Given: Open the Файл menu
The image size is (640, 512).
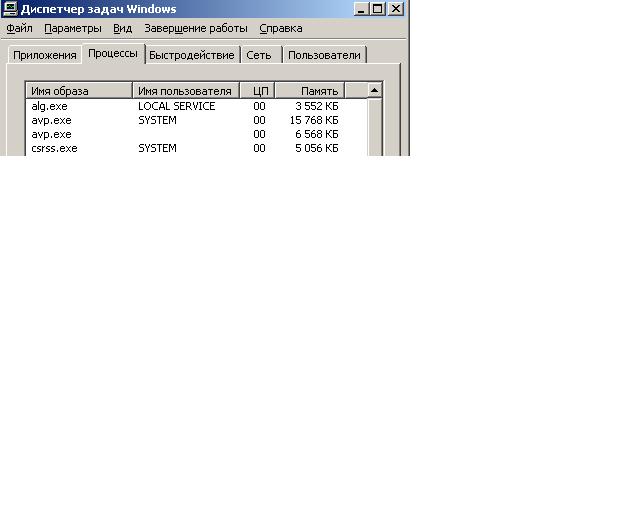Looking at the screenshot, I should [20, 28].
